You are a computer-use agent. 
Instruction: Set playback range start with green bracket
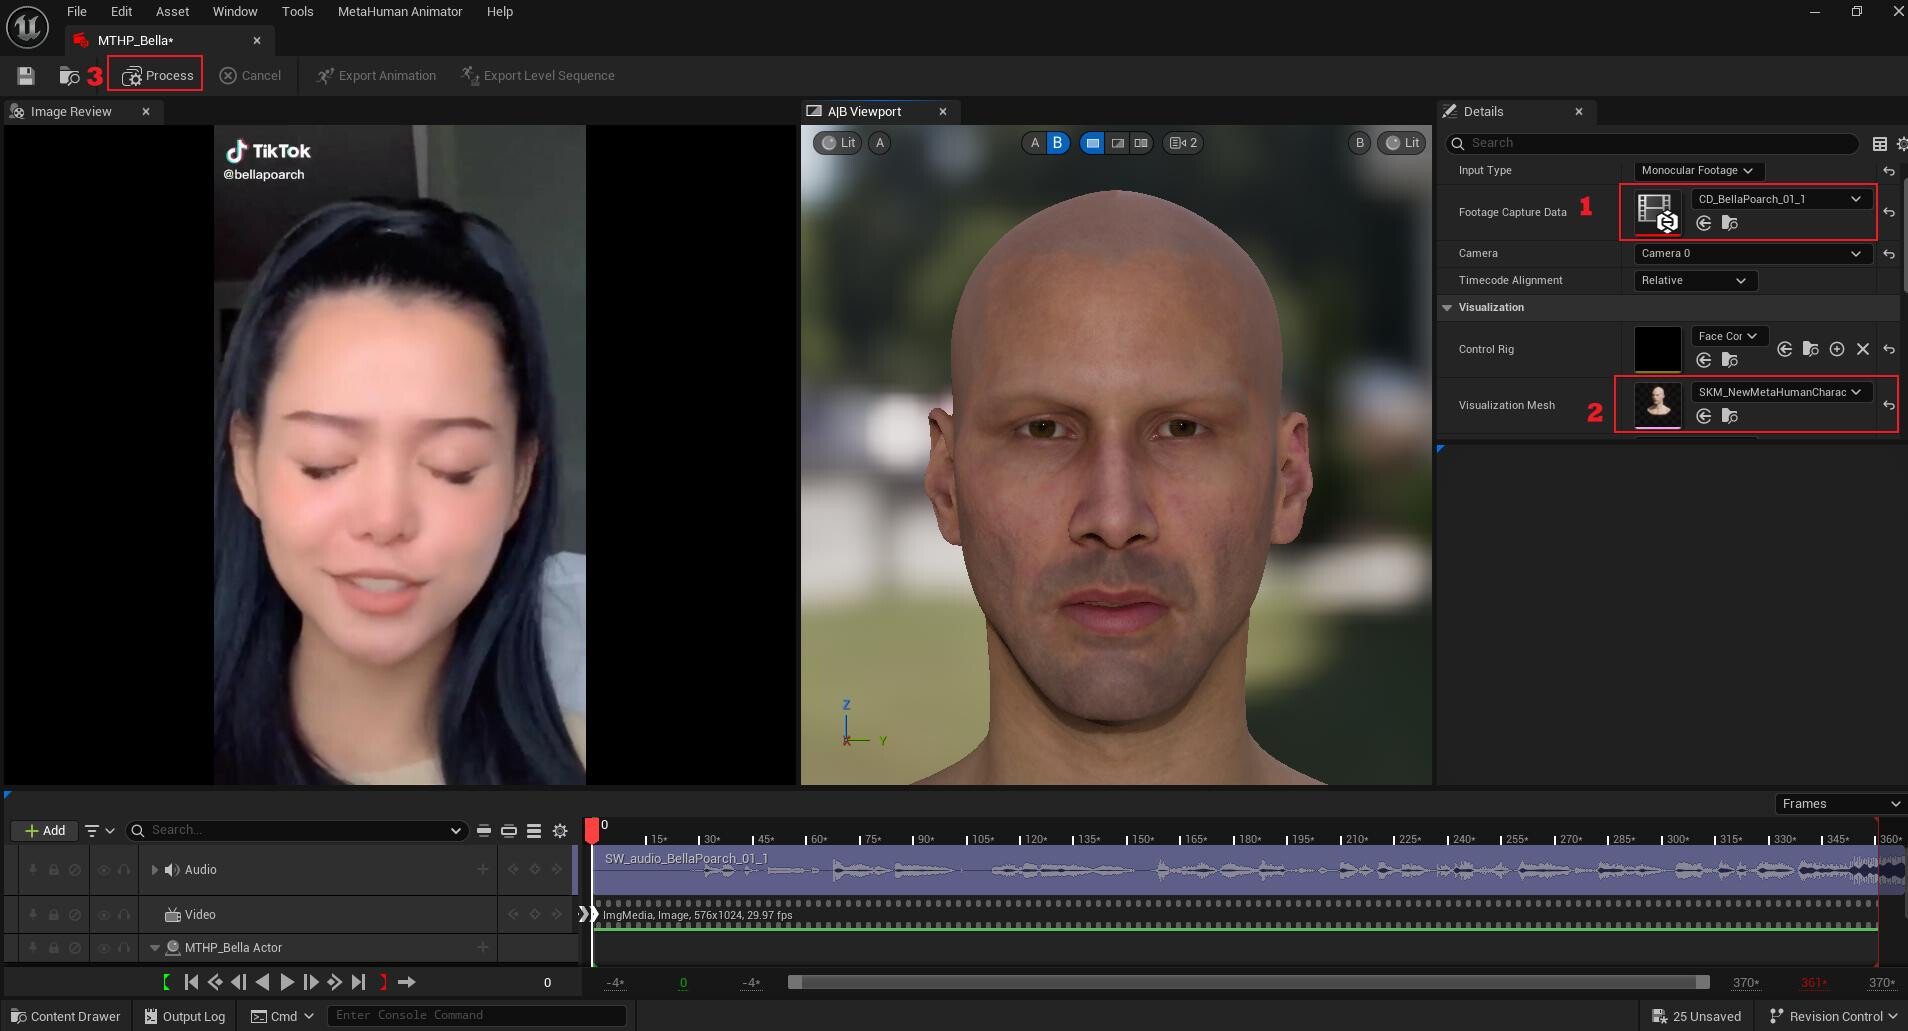pos(166,982)
